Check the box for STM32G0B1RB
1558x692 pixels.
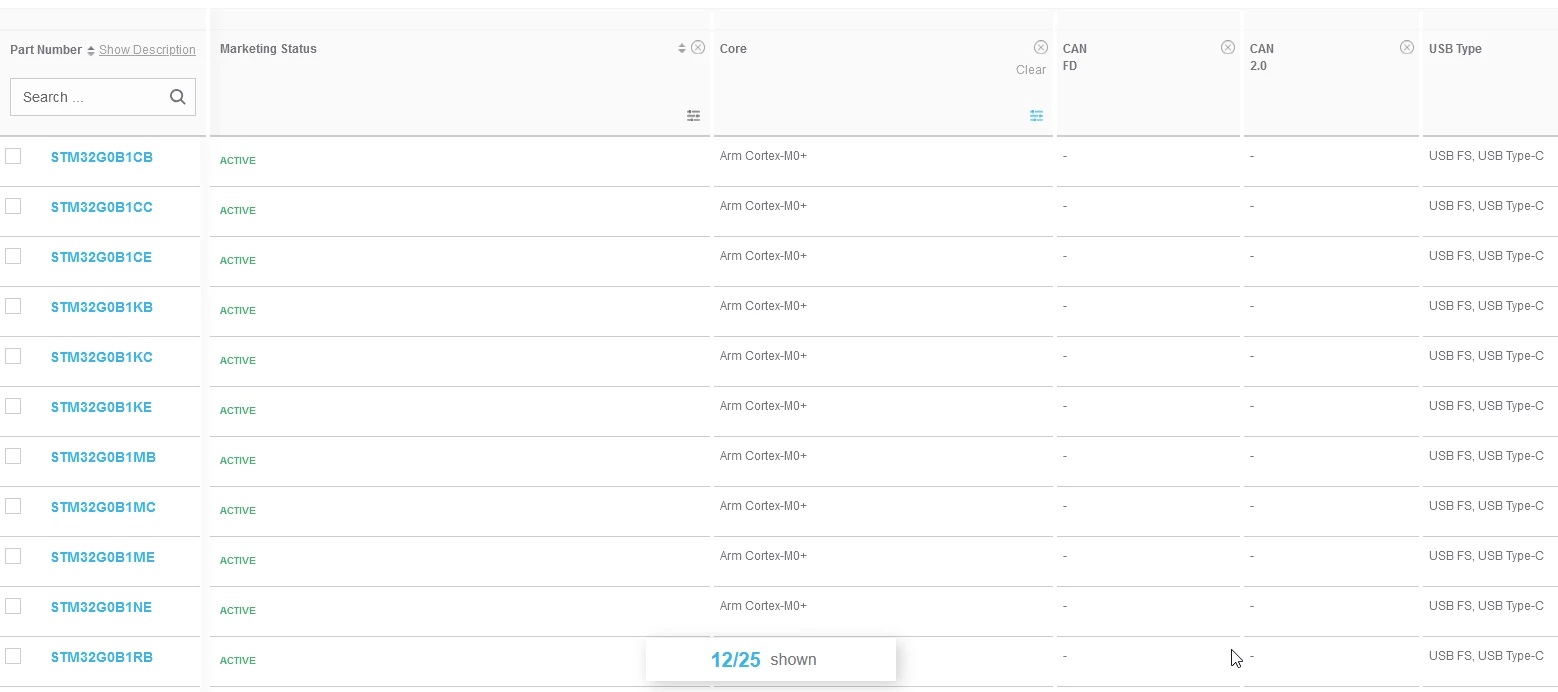point(13,656)
